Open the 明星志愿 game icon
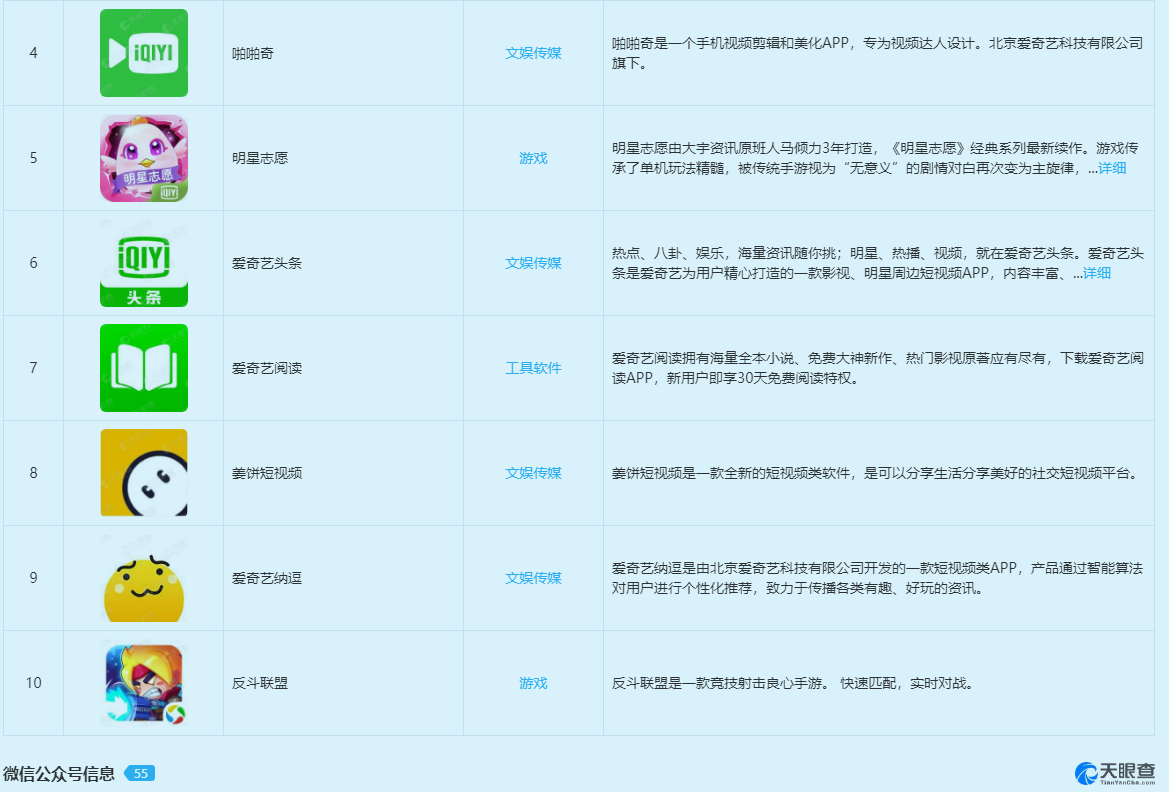The width and height of the screenshot is (1169, 792). coord(144,158)
